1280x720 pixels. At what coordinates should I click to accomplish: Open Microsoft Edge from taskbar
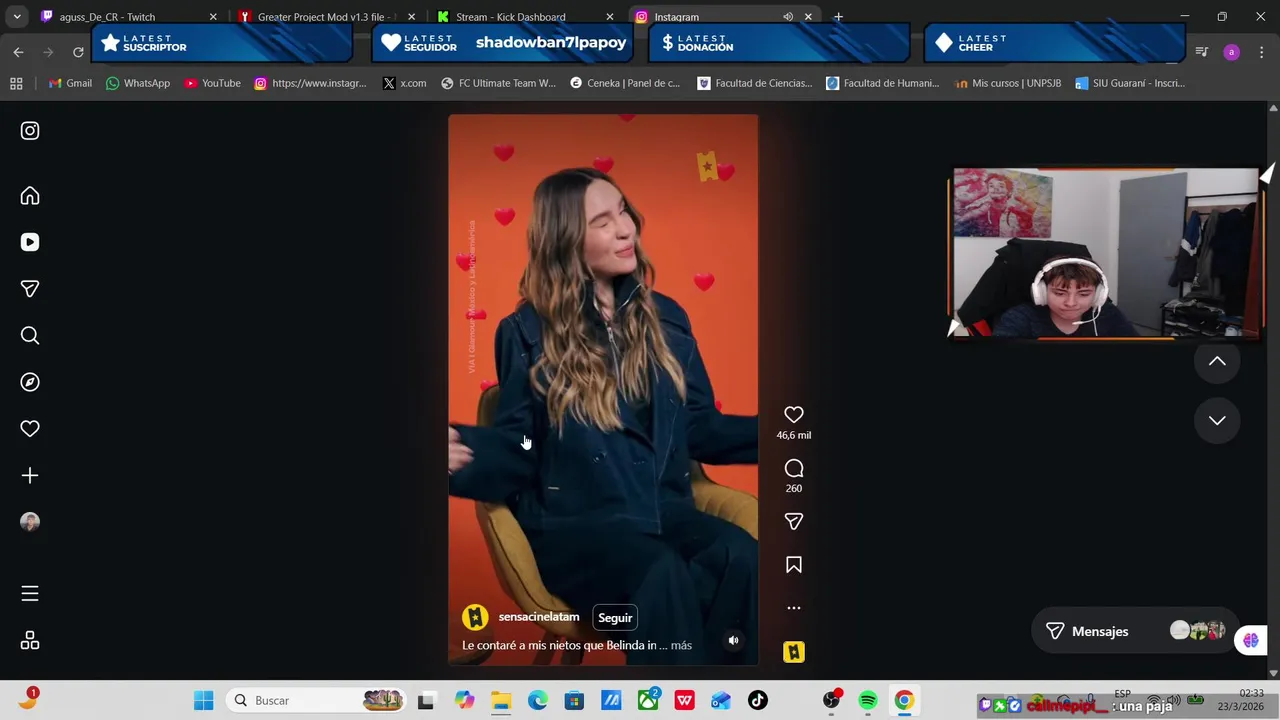538,701
